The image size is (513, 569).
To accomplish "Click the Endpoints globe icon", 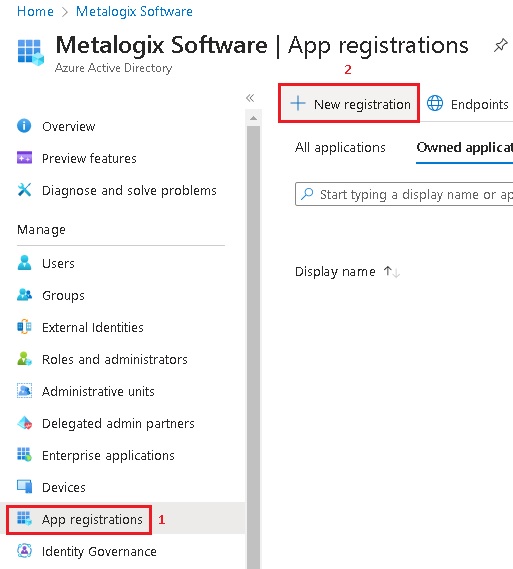I will click(x=435, y=103).
